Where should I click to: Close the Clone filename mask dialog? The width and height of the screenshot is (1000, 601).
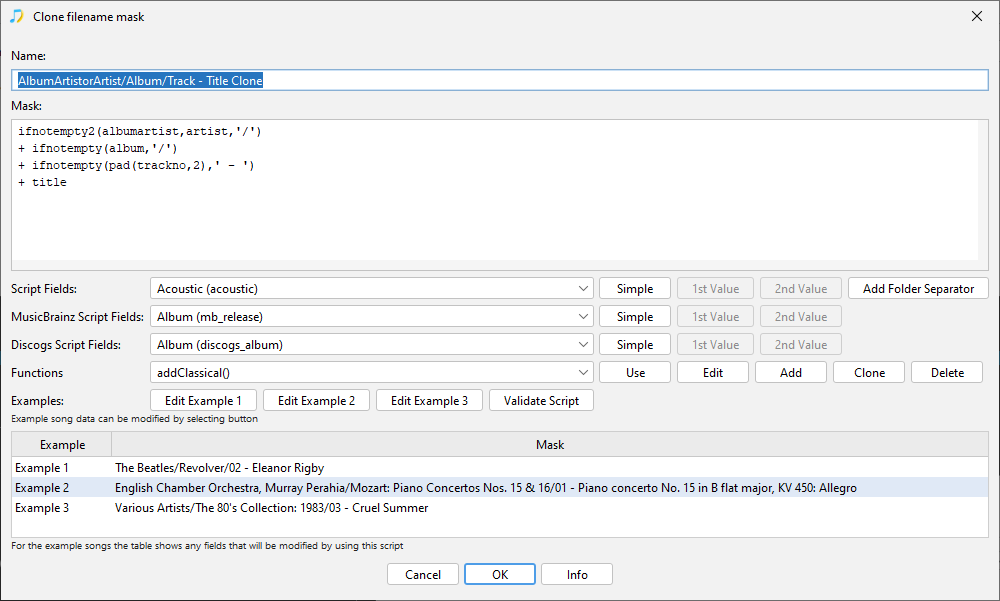point(976,16)
